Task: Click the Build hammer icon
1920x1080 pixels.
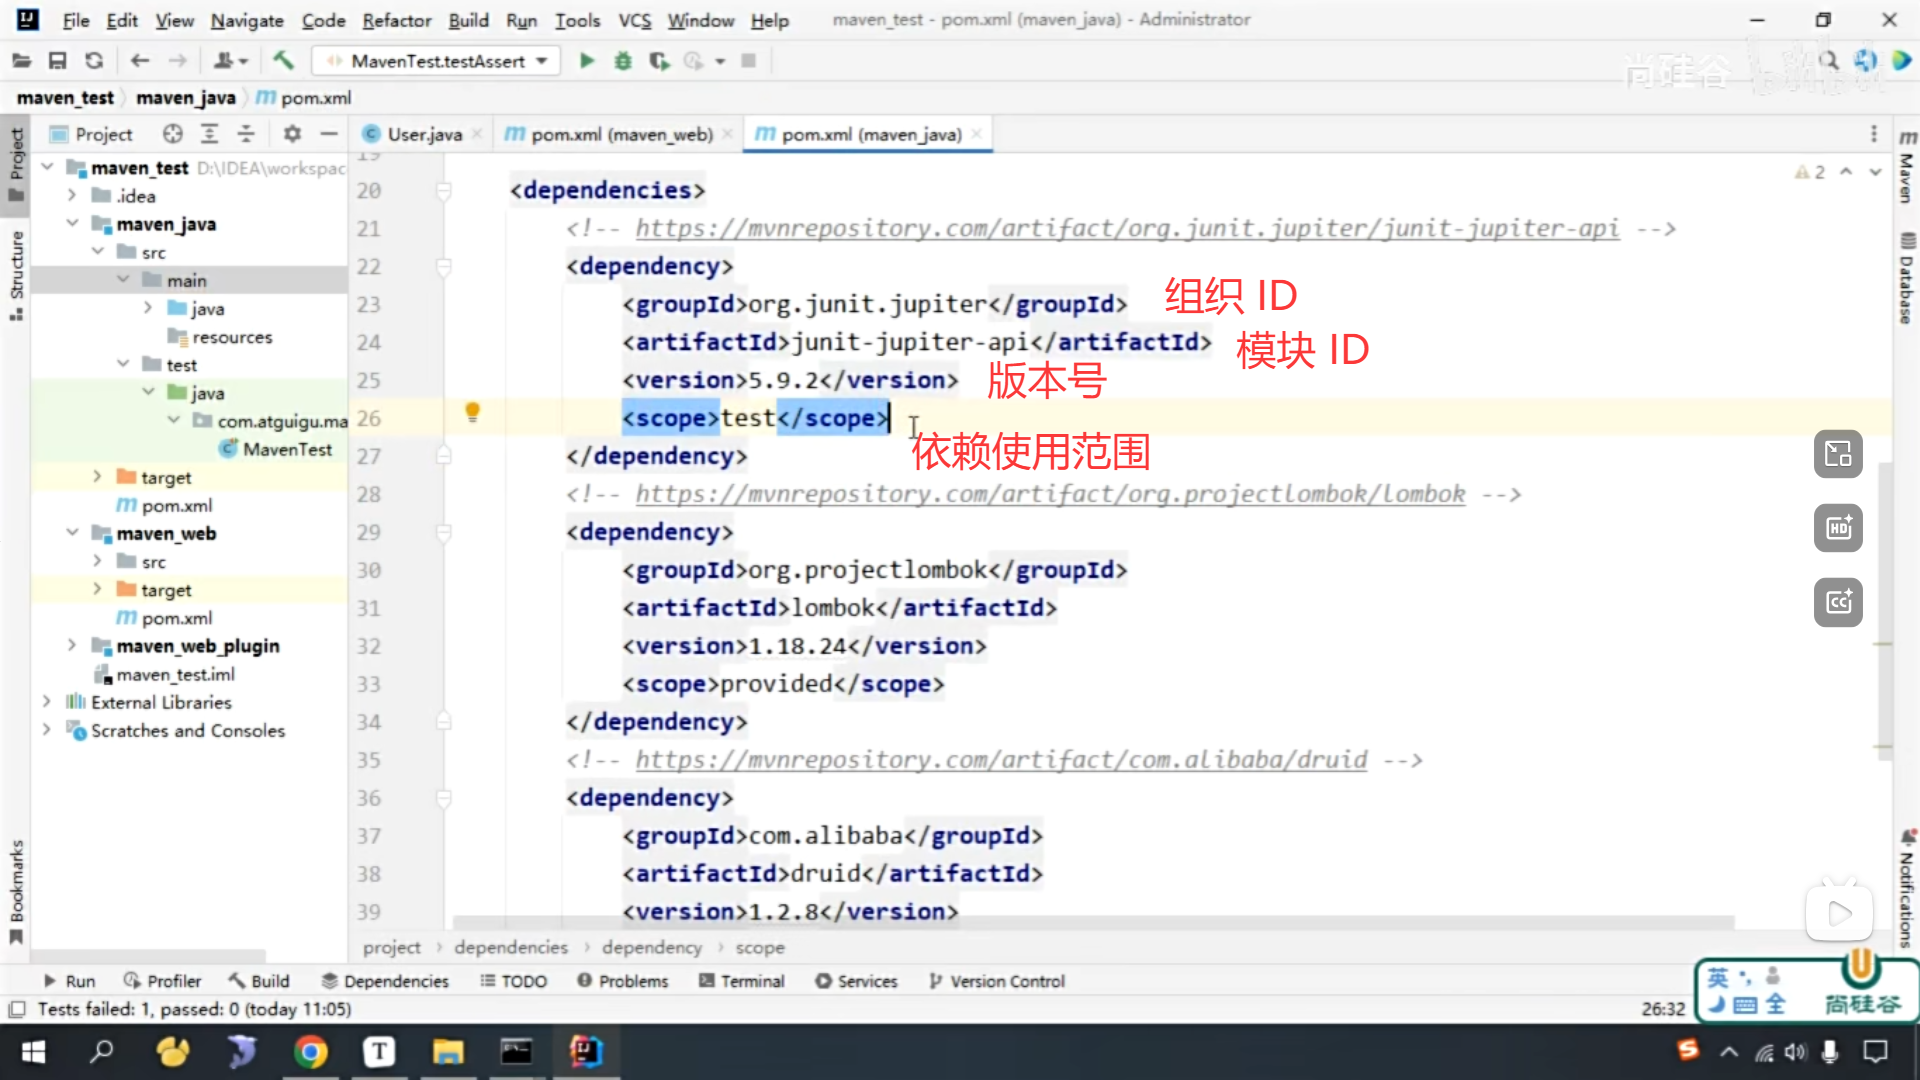Action: pyautogui.click(x=283, y=61)
